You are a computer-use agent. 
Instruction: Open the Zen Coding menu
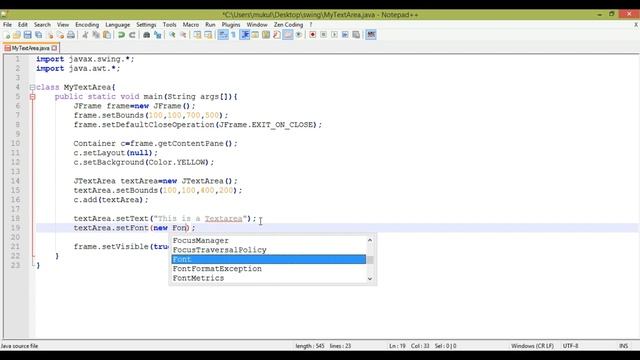[x=288, y=24]
